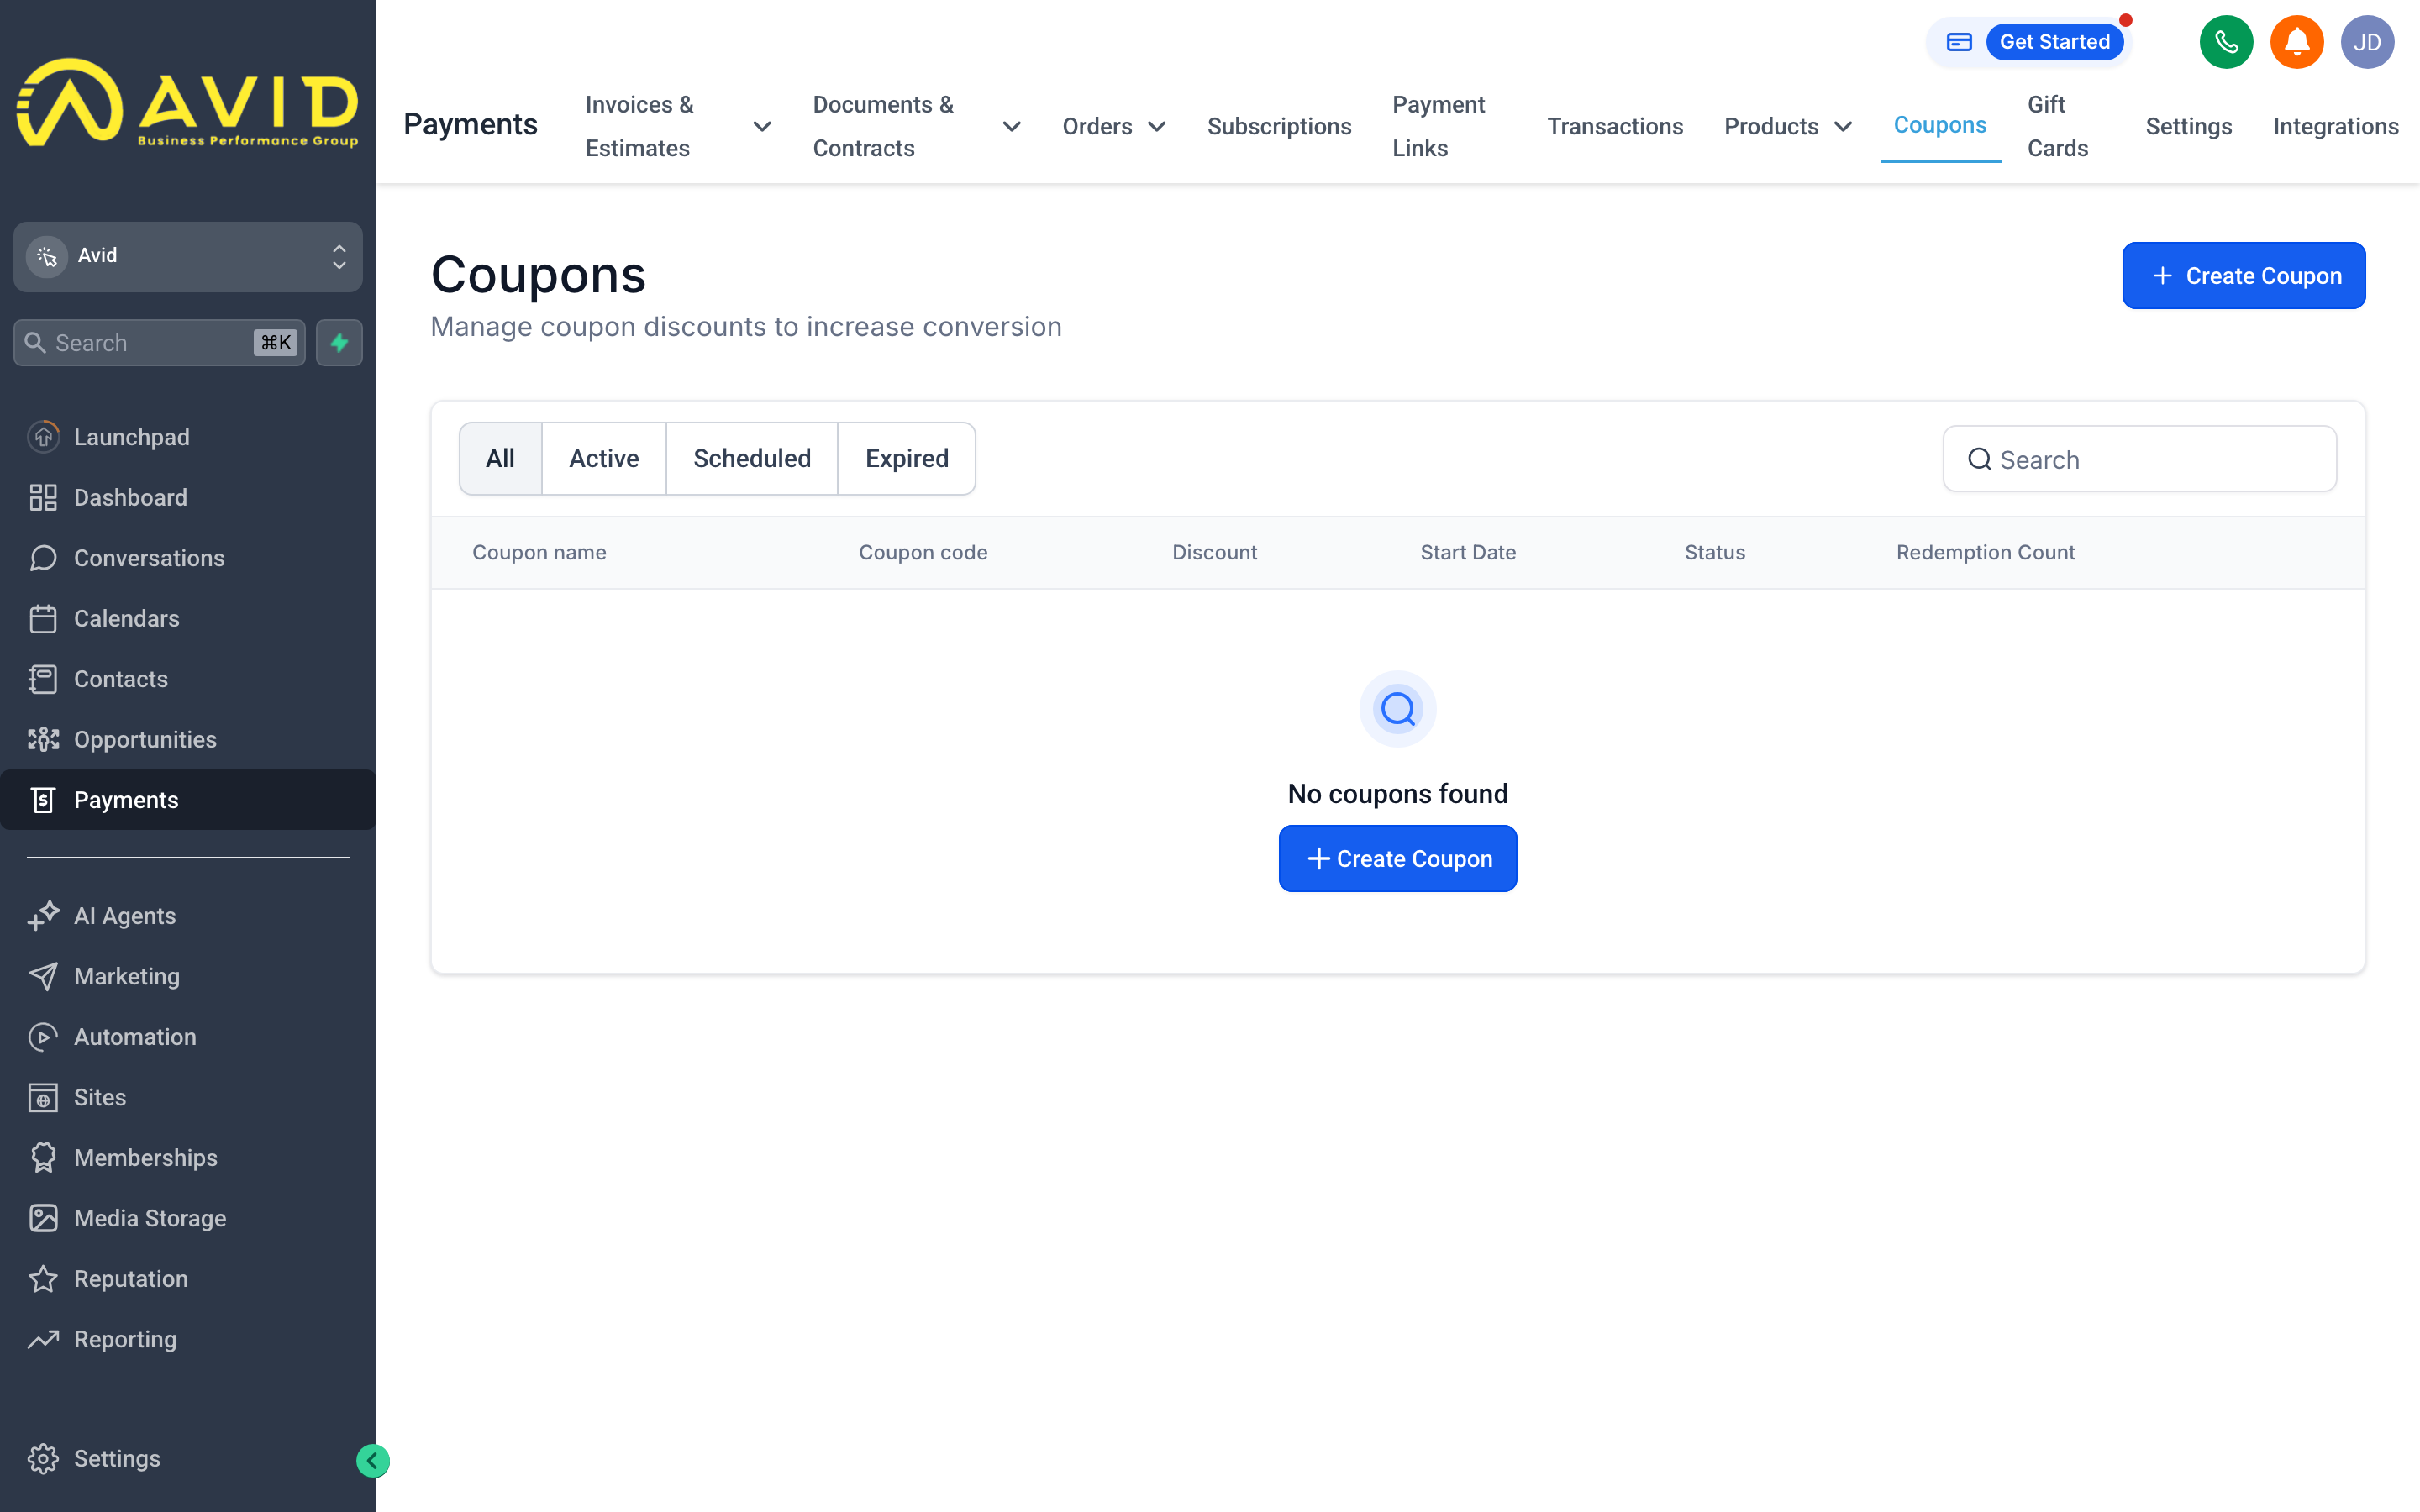Click the Coupon name column header
This screenshot has width=2420, height=1512.
tap(539, 552)
